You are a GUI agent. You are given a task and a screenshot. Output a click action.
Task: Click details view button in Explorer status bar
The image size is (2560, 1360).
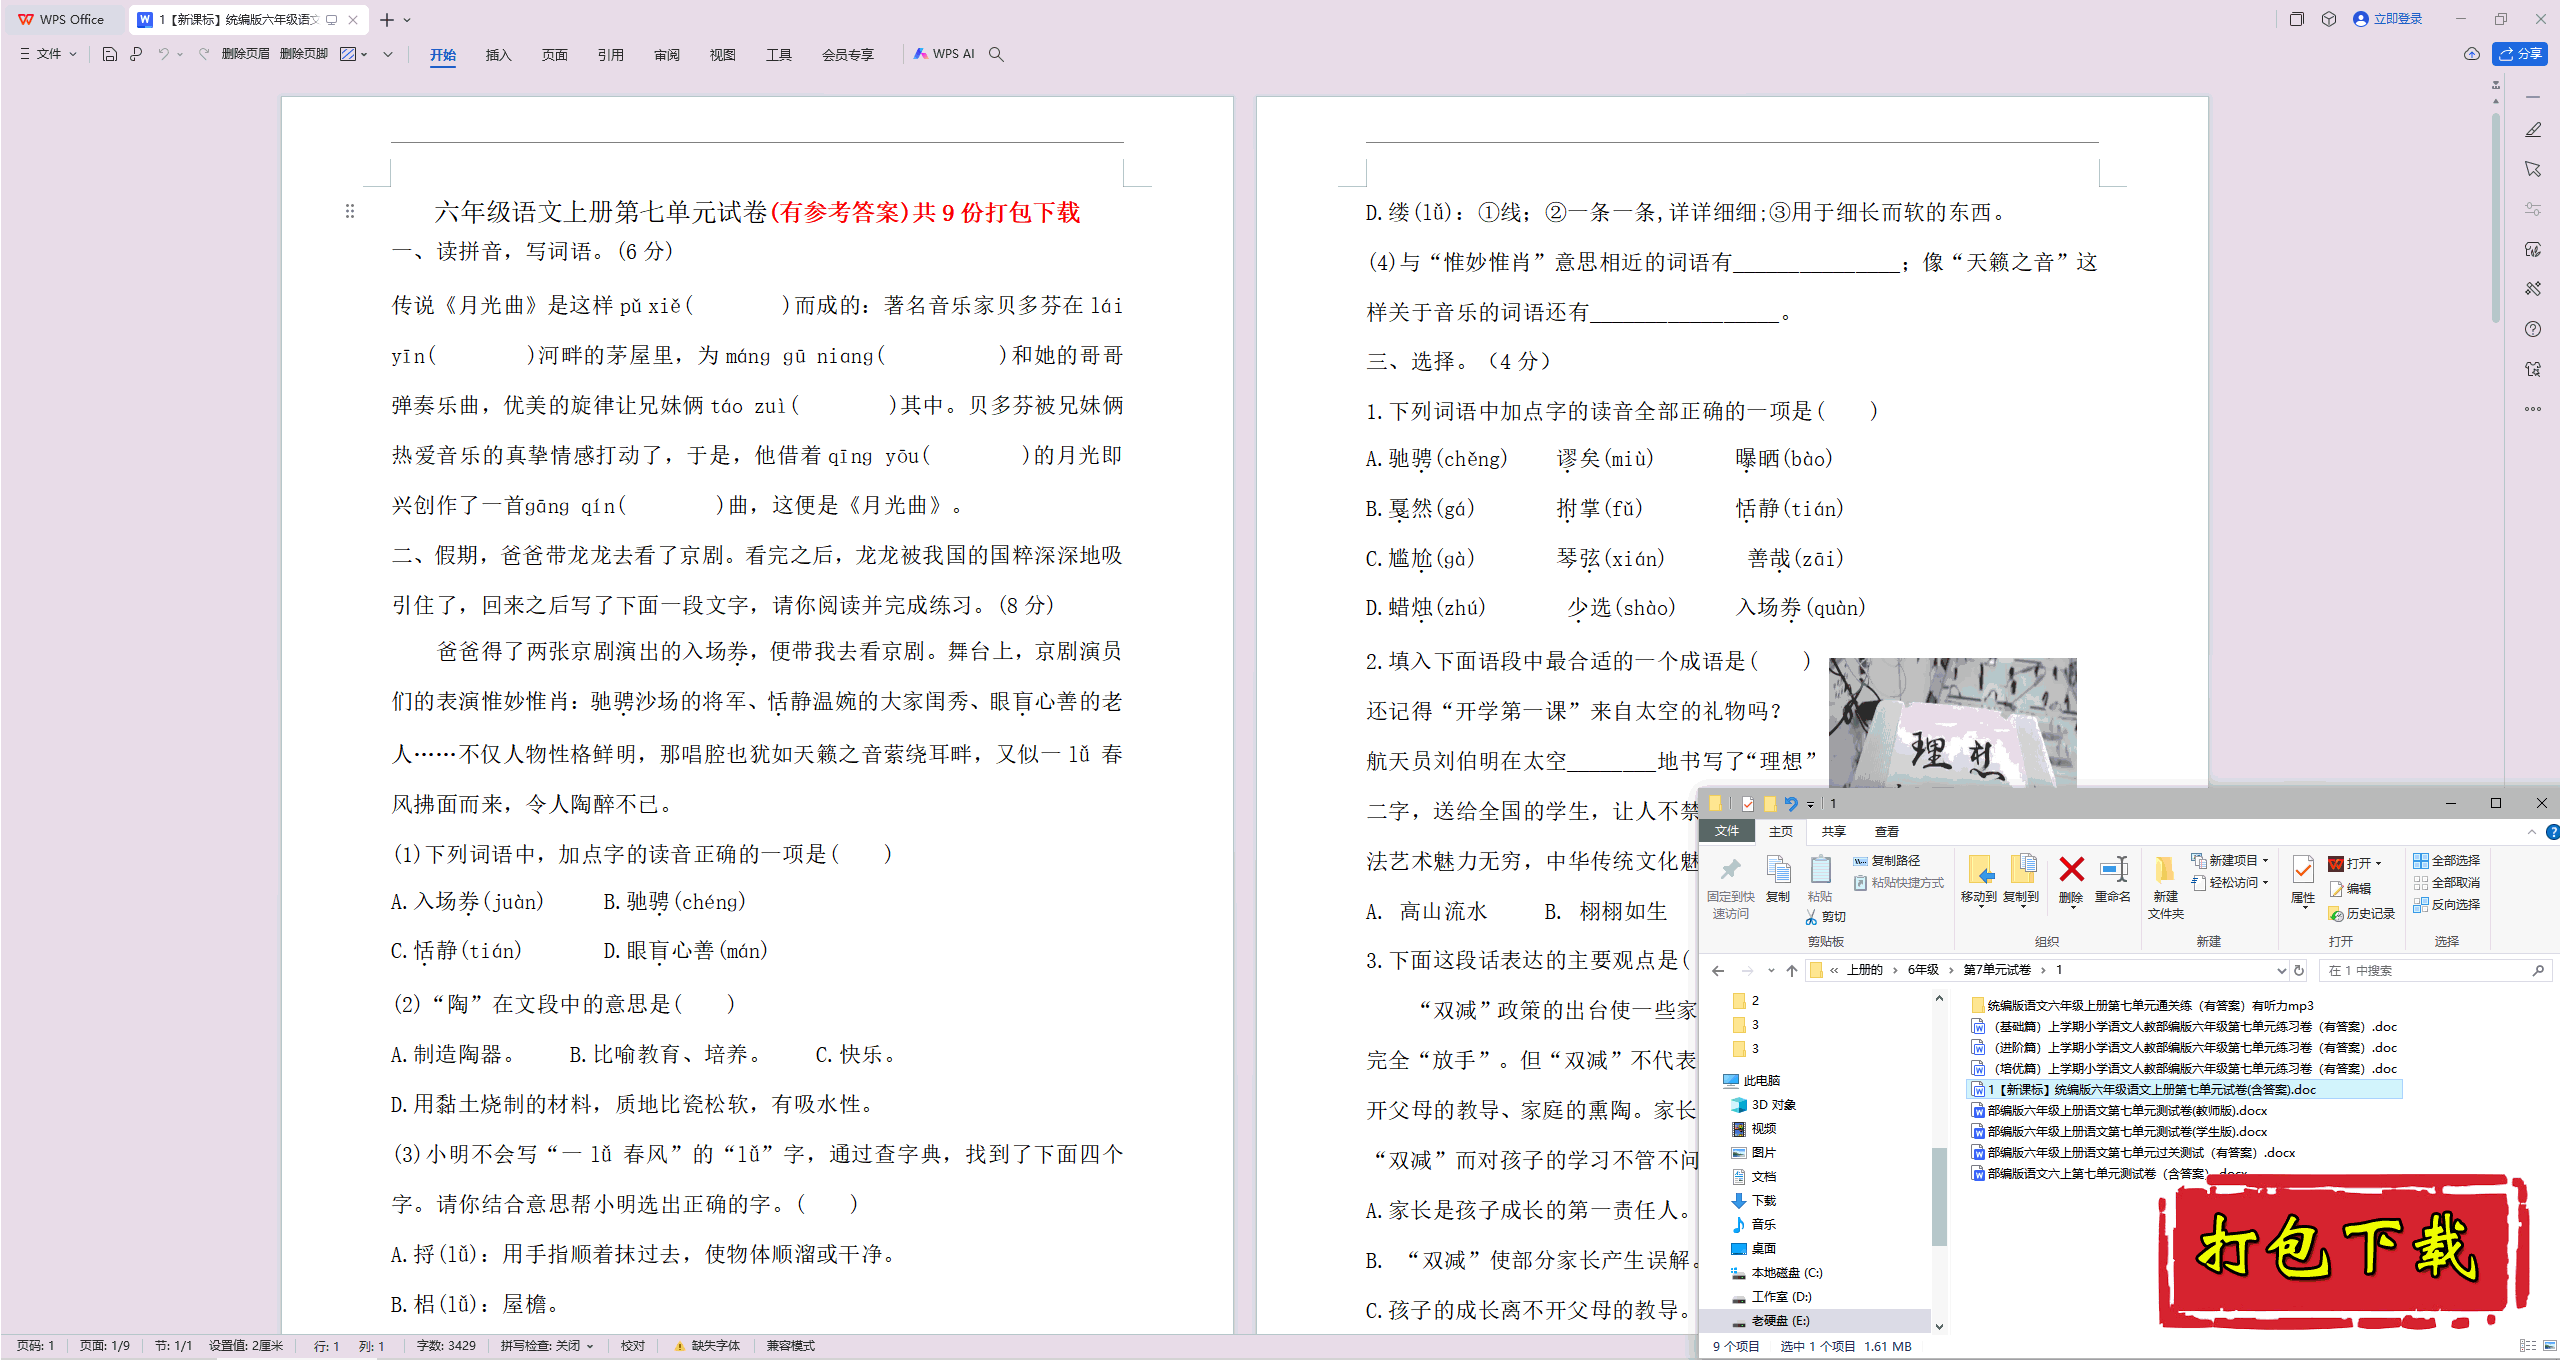point(2527,1346)
